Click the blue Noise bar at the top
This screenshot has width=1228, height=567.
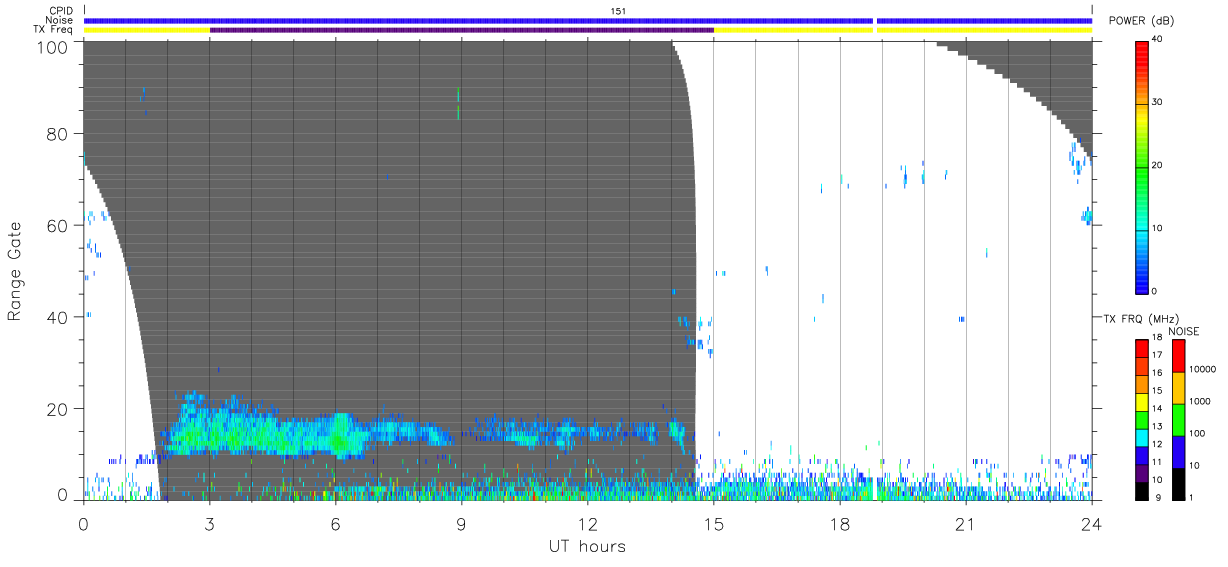click(x=588, y=20)
